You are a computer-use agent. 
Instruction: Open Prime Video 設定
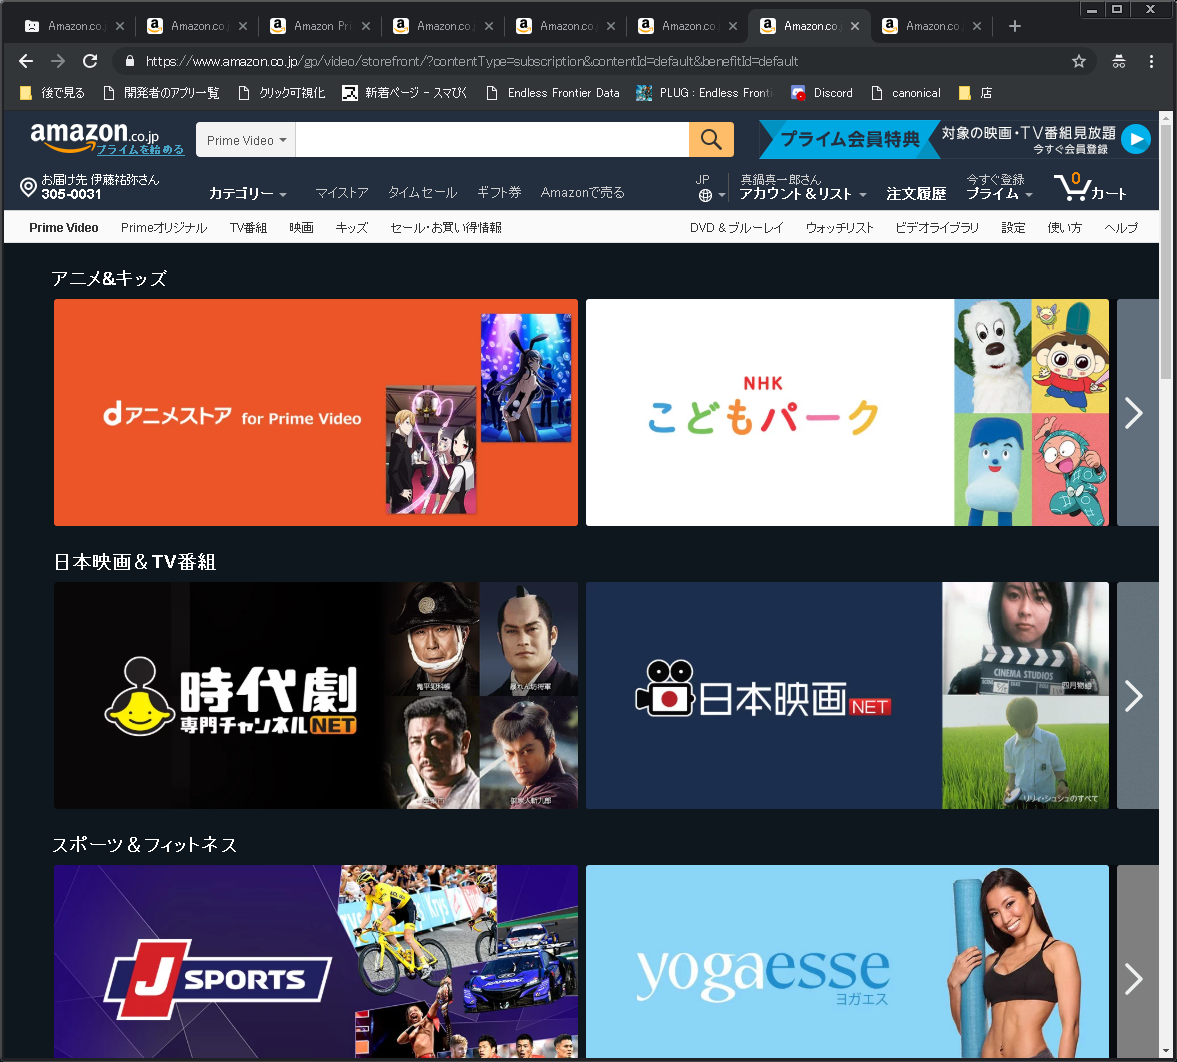pos(1013,227)
